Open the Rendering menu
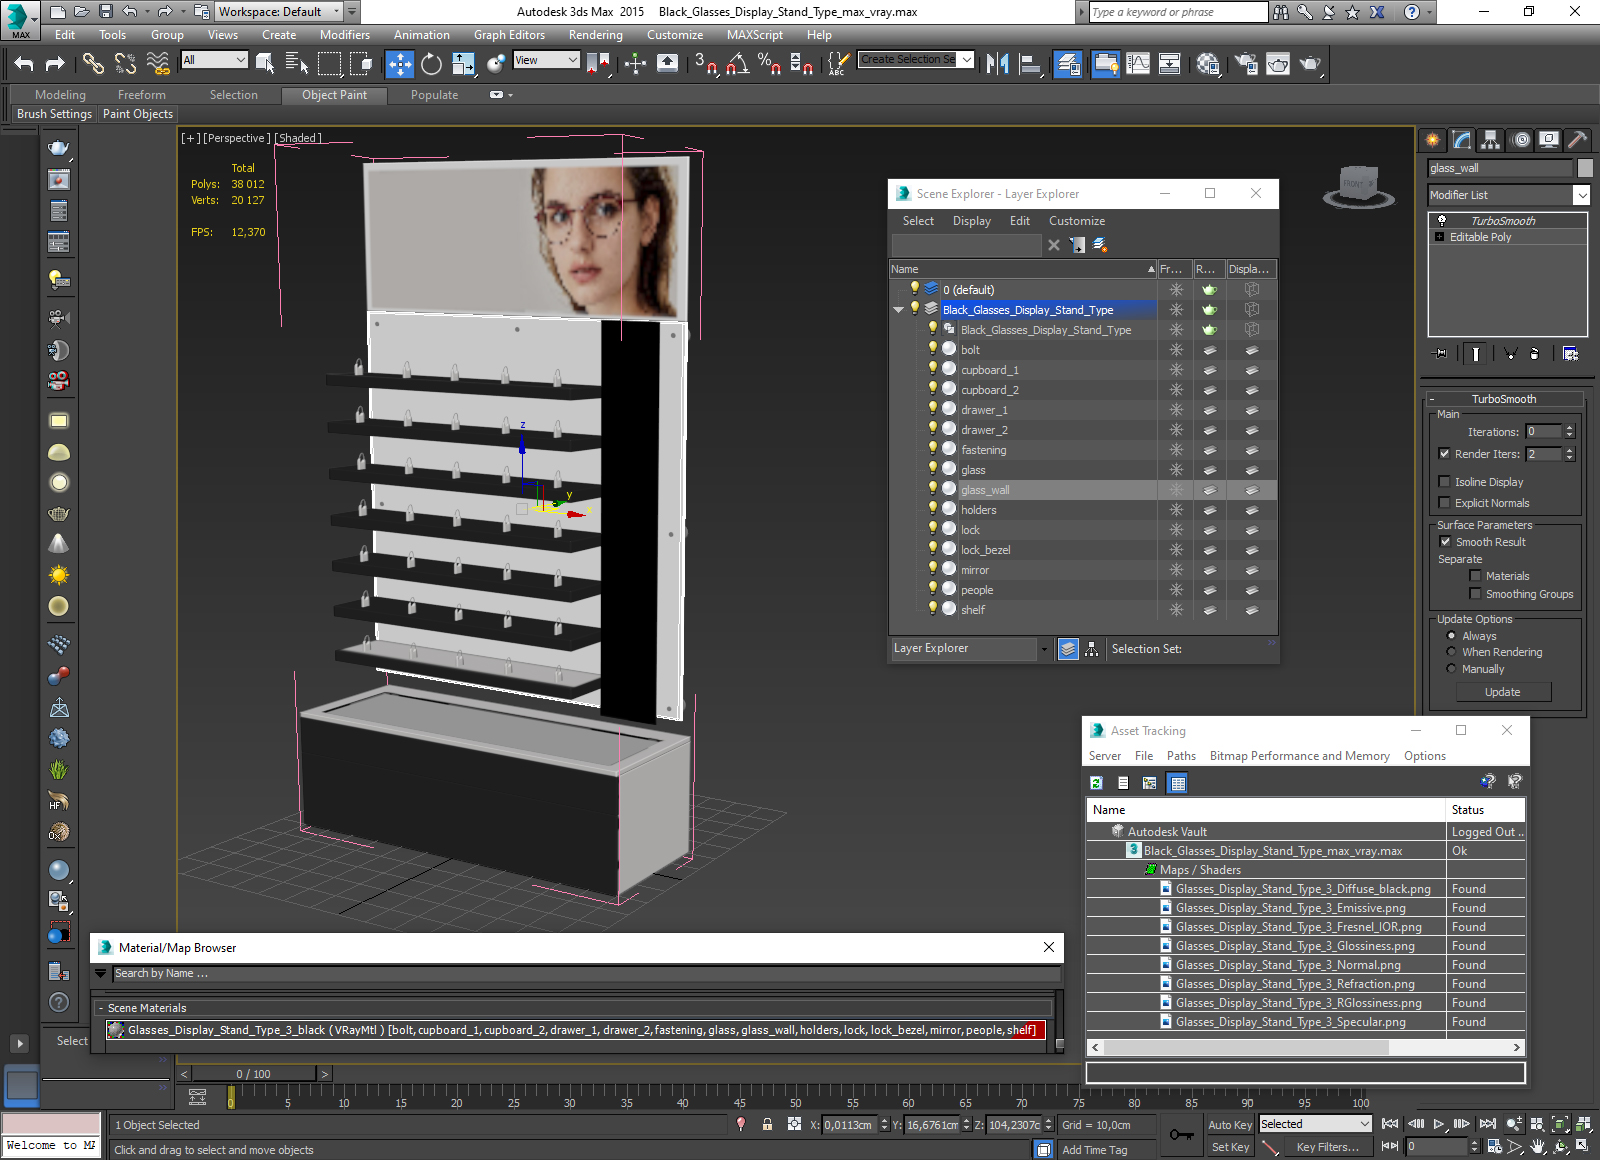This screenshot has width=1600, height=1160. tap(596, 35)
